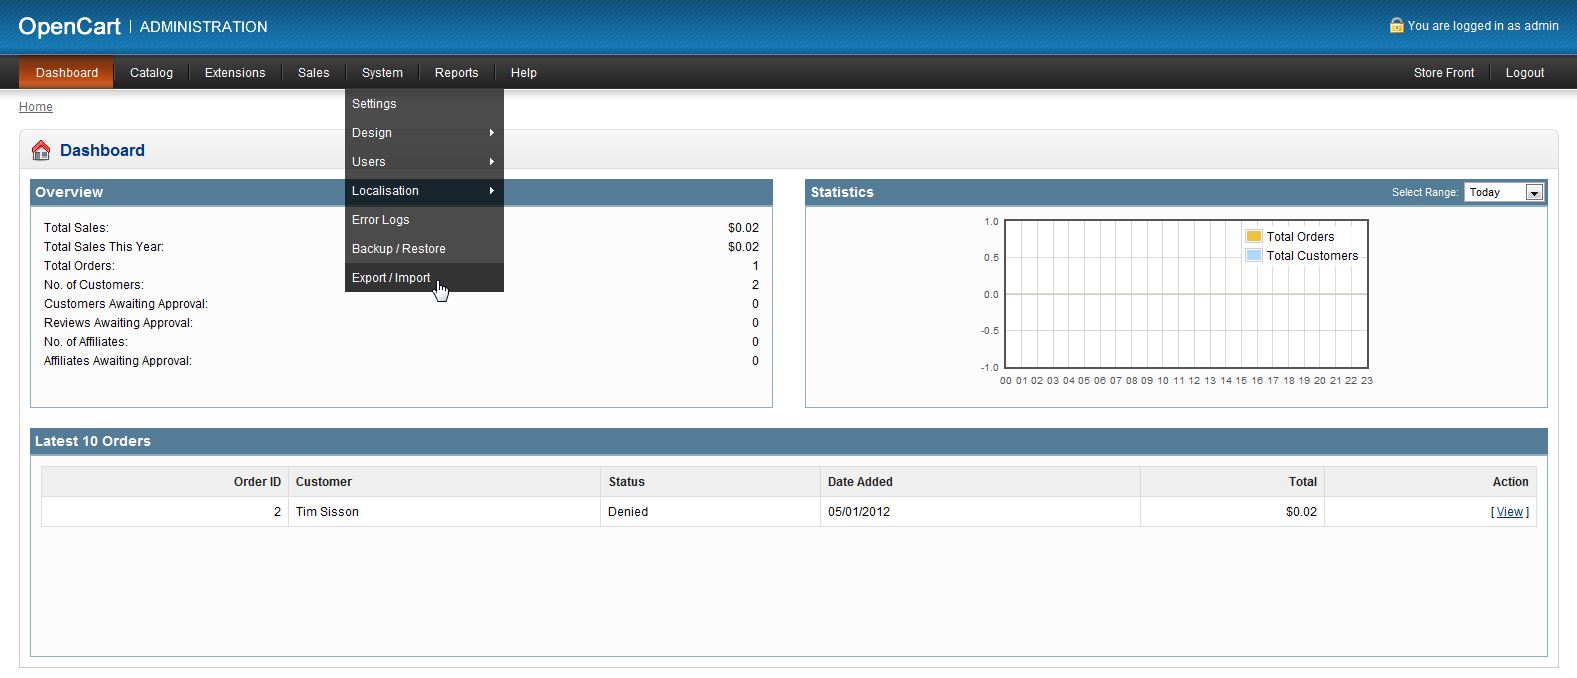This screenshot has width=1577, height=678.
Task: Click the Total Customers legend color swatch
Action: (1253, 255)
